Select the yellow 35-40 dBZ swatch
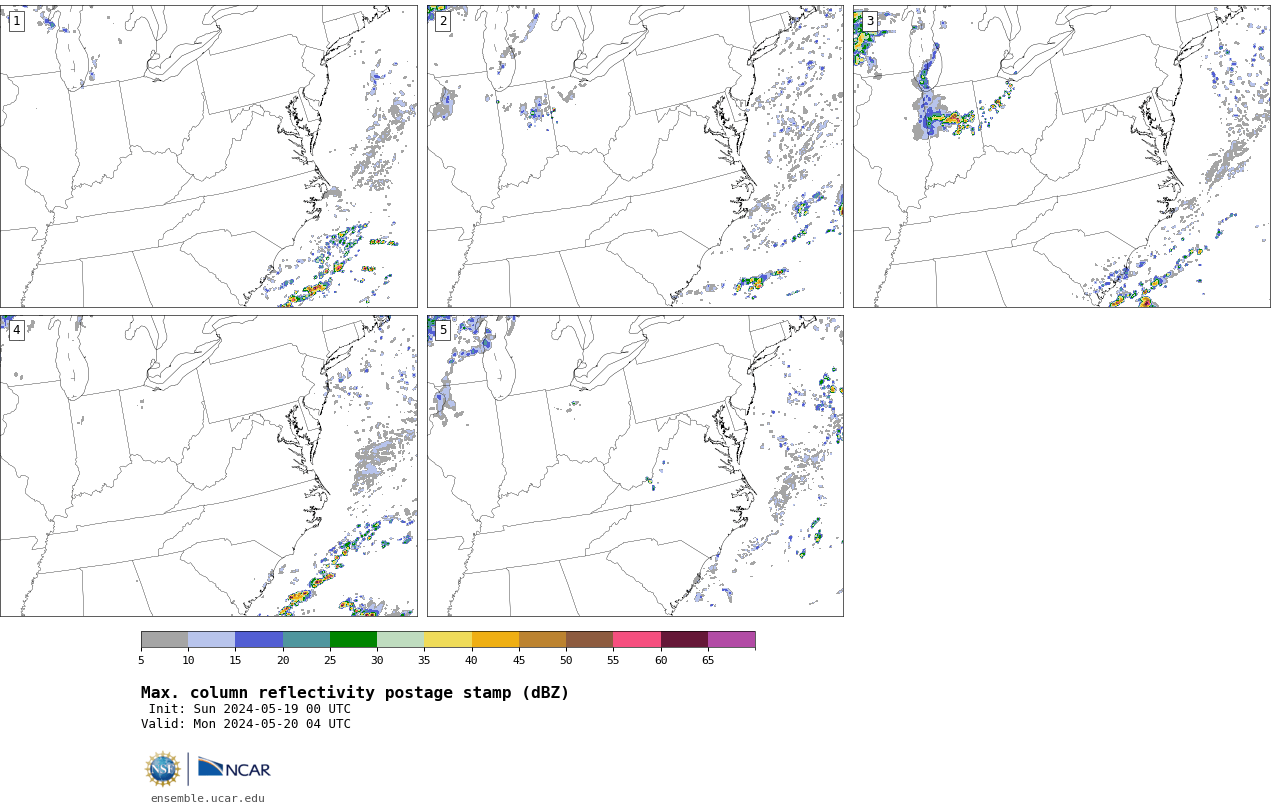1280x809 pixels. (x=448, y=640)
